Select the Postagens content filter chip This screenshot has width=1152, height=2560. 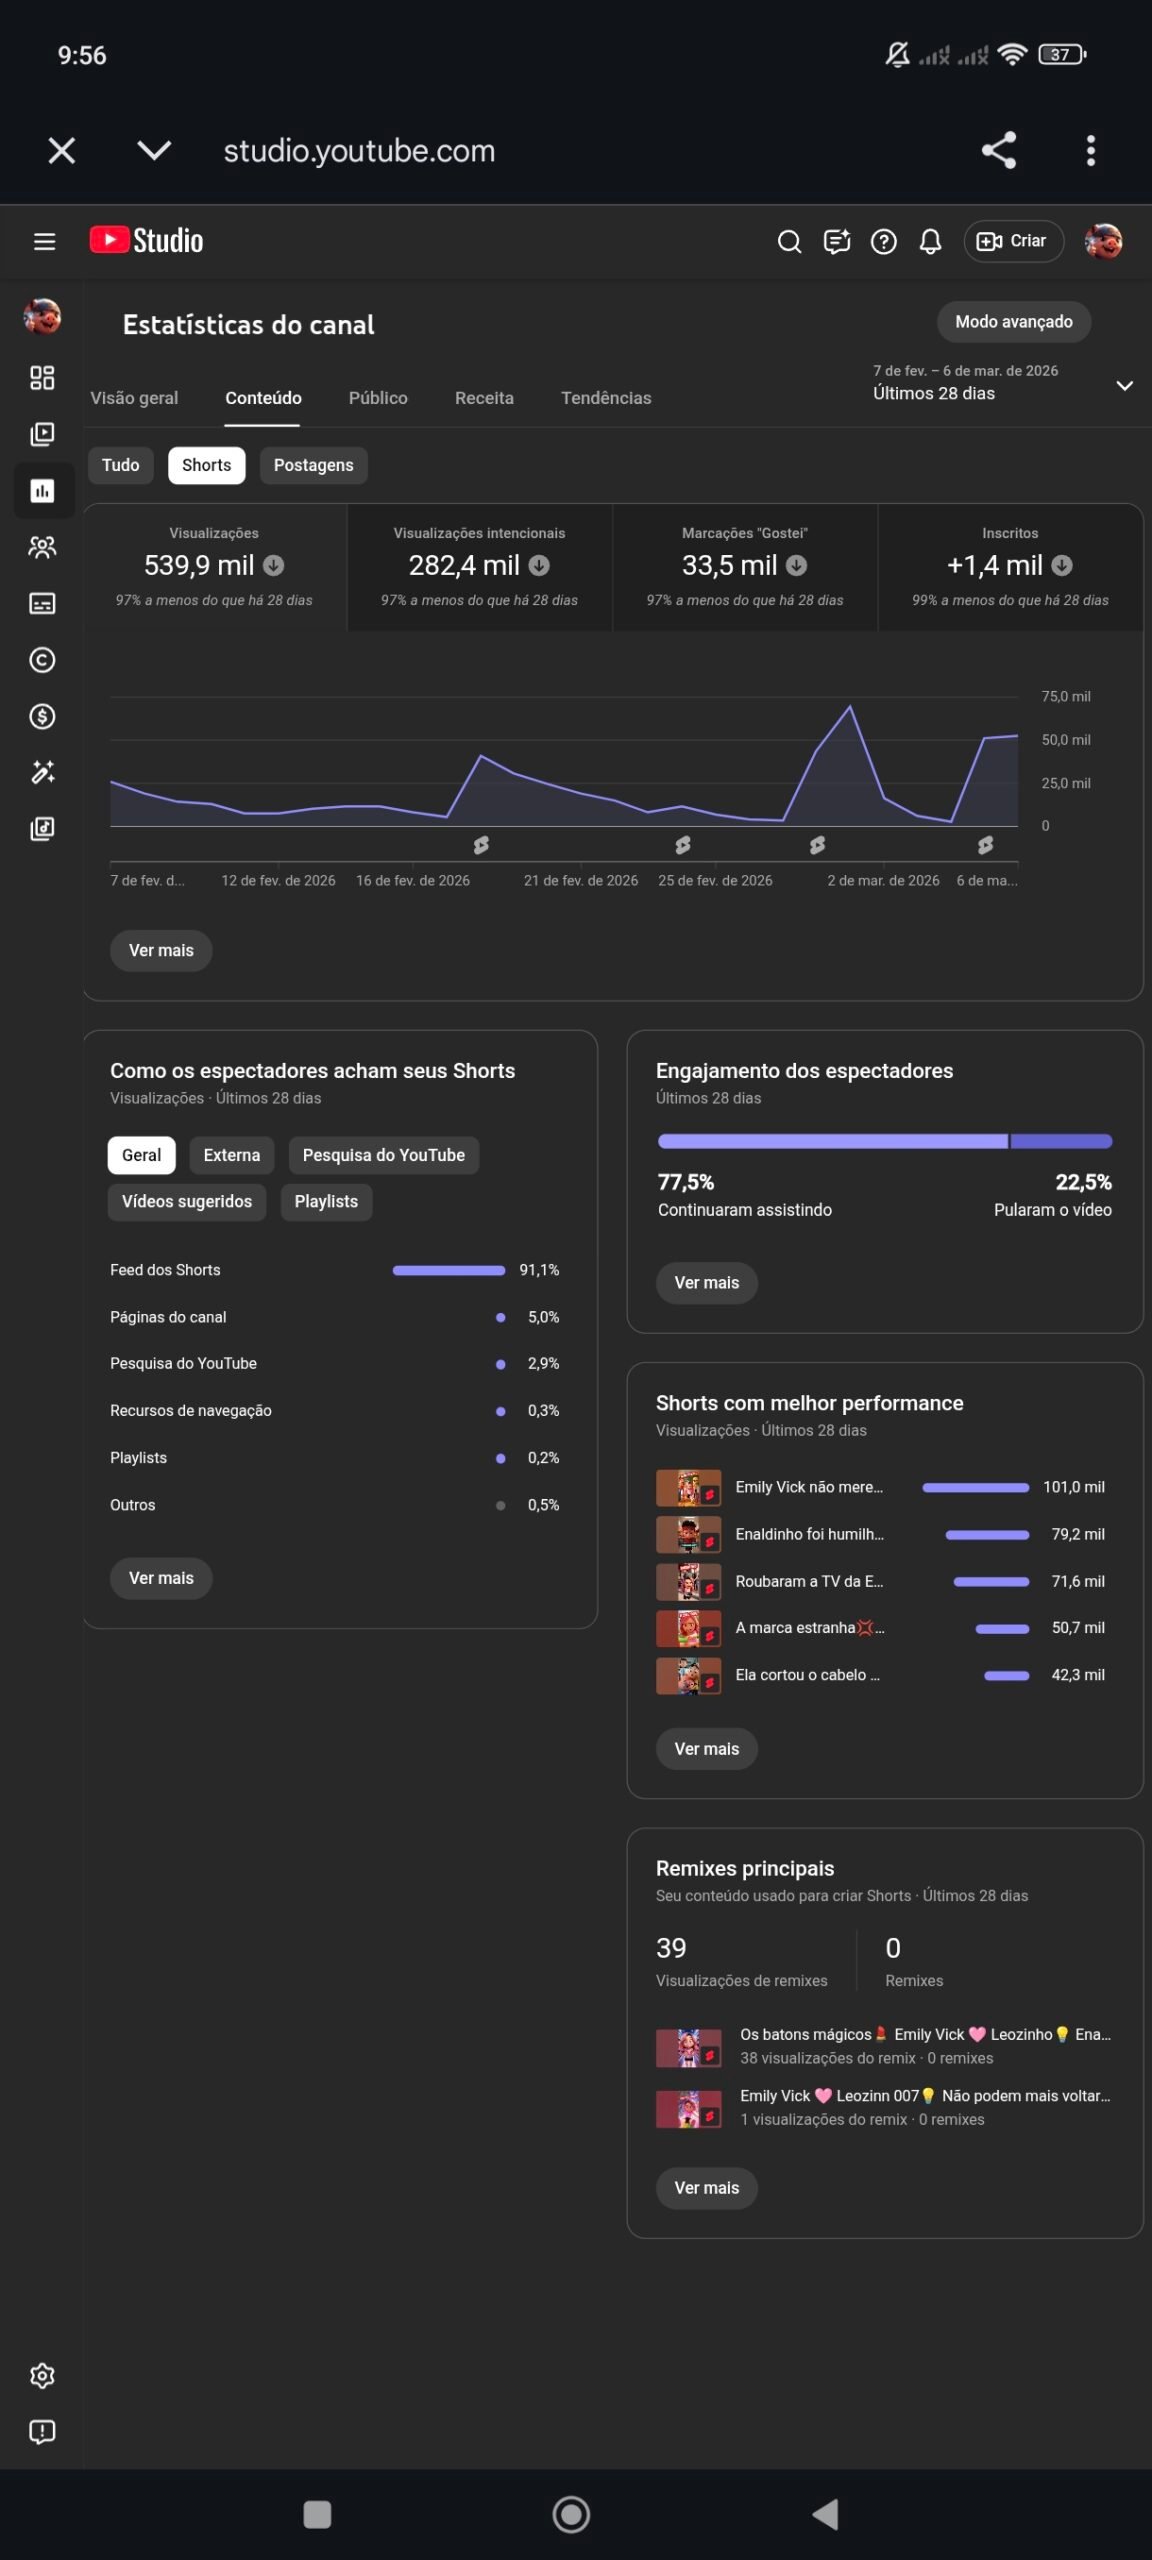pos(313,465)
